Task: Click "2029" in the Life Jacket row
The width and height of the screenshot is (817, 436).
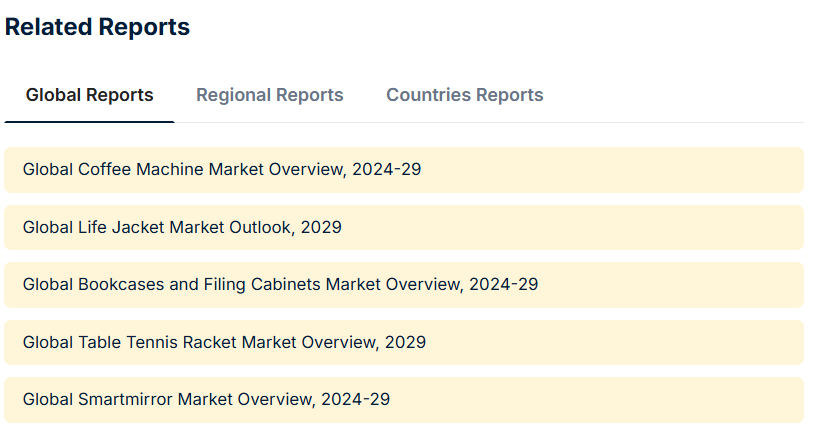Action: 321,227
